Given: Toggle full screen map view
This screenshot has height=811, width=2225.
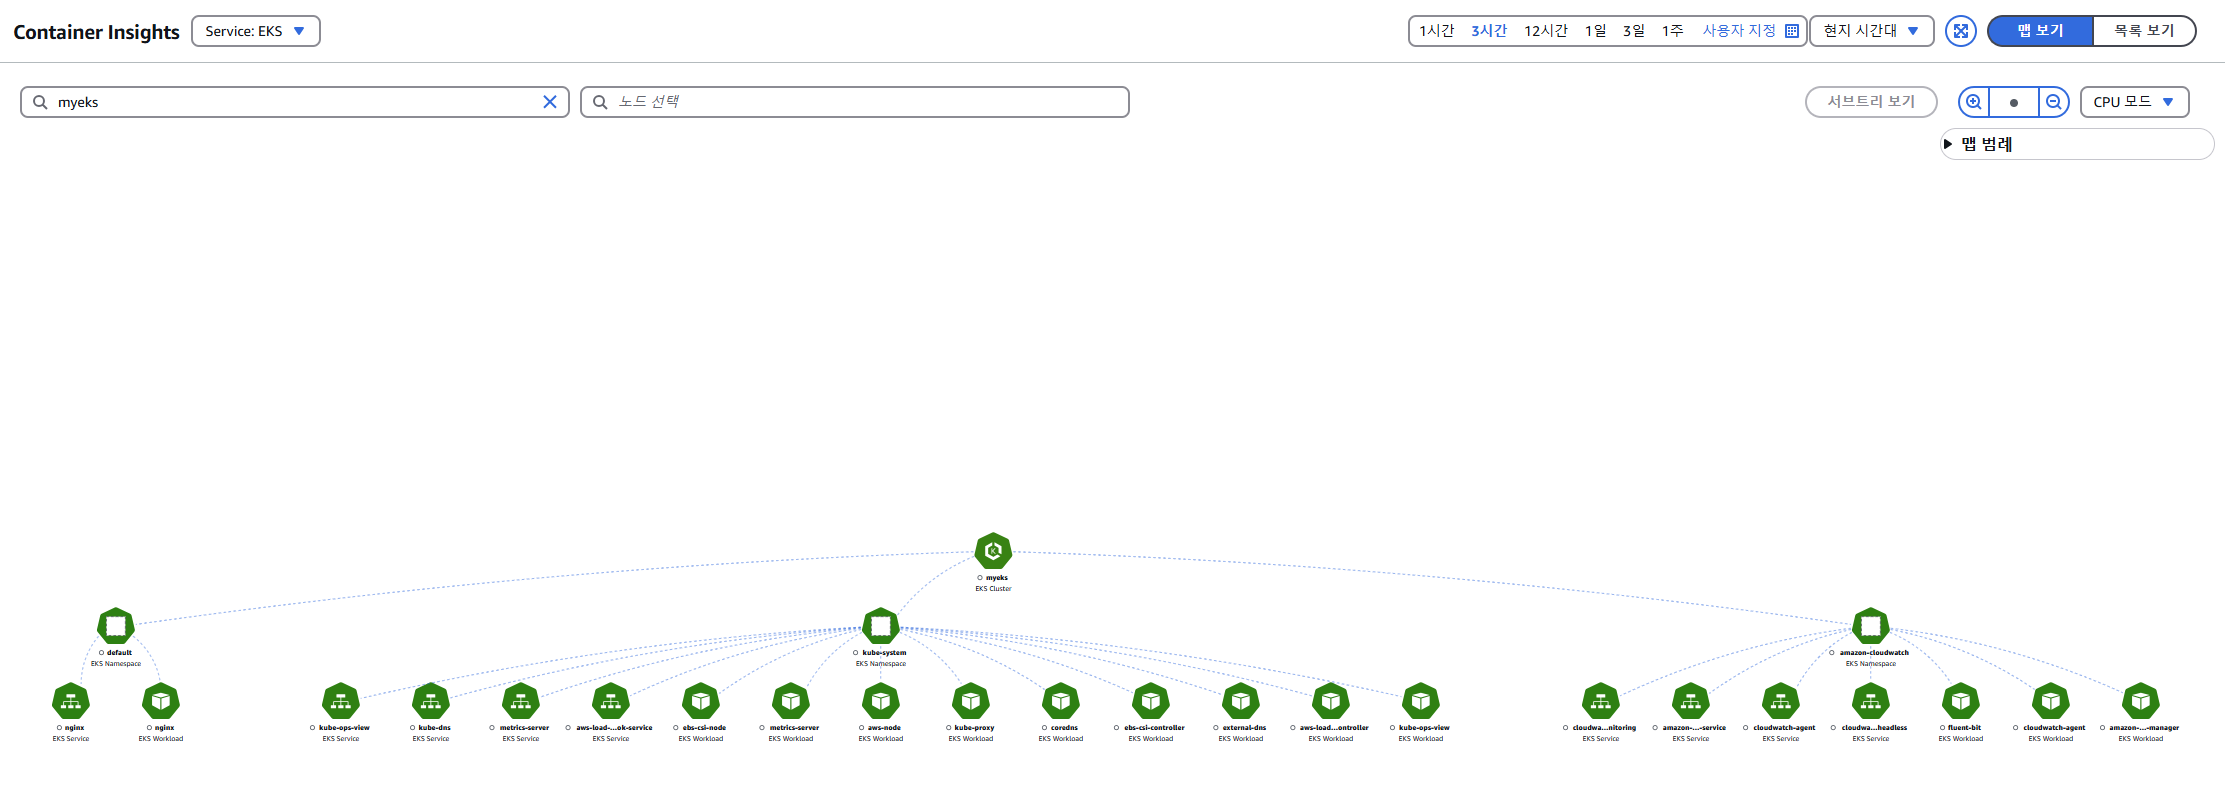Looking at the screenshot, I should tap(1961, 31).
